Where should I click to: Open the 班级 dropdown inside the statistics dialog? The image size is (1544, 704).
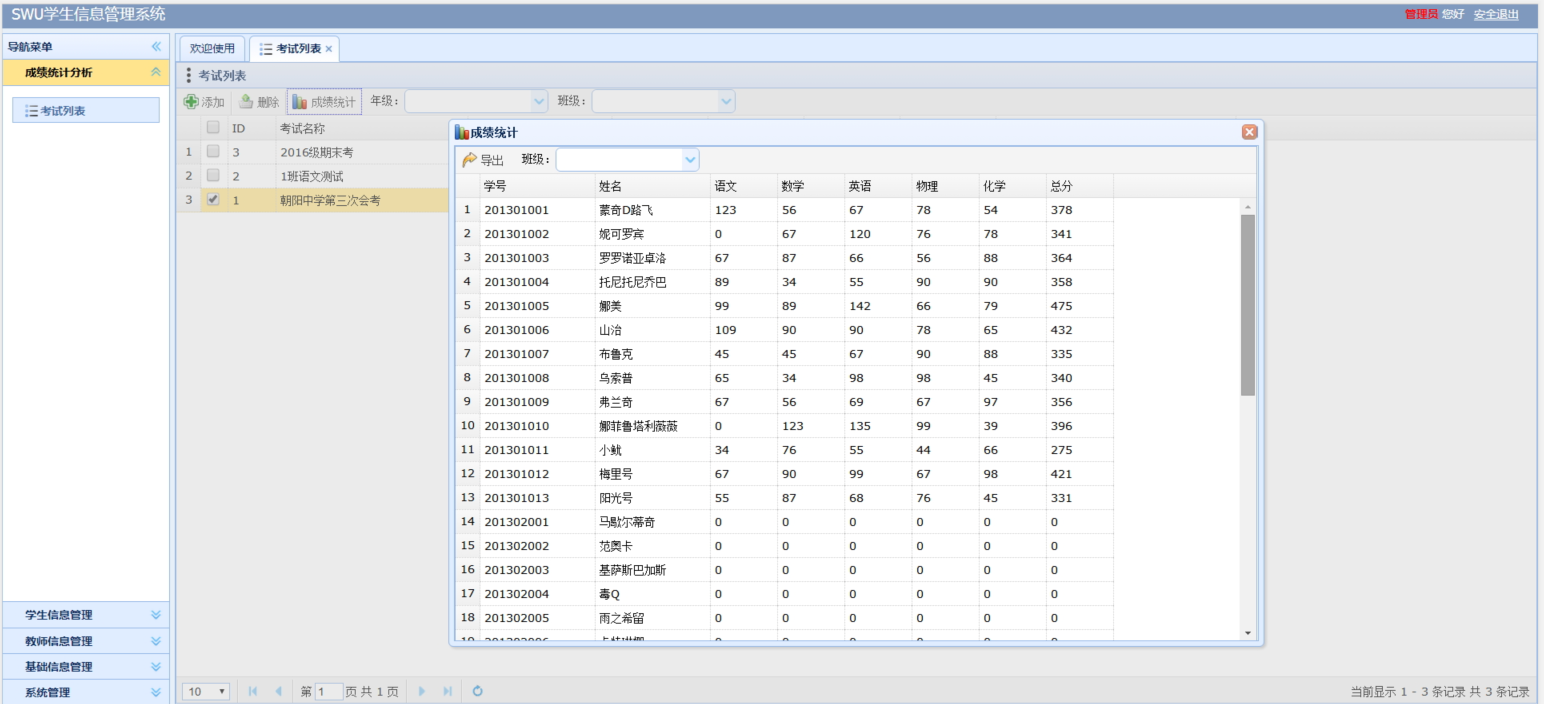tap(690, 160)
